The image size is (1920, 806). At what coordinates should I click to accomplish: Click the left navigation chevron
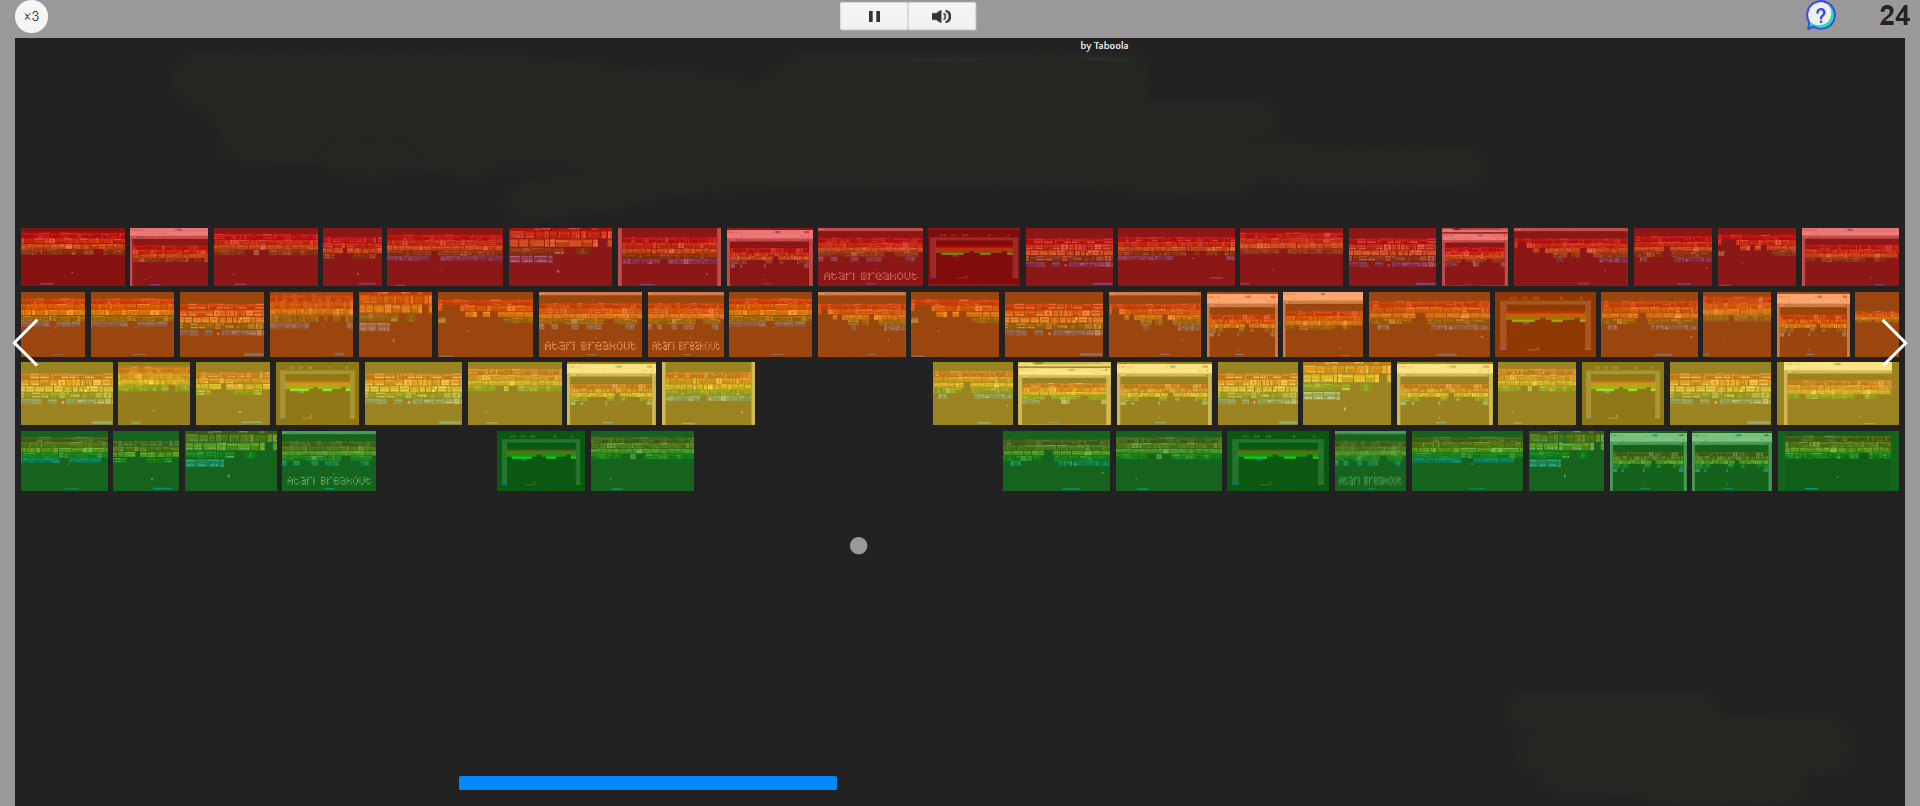click(x=26, y=343)
